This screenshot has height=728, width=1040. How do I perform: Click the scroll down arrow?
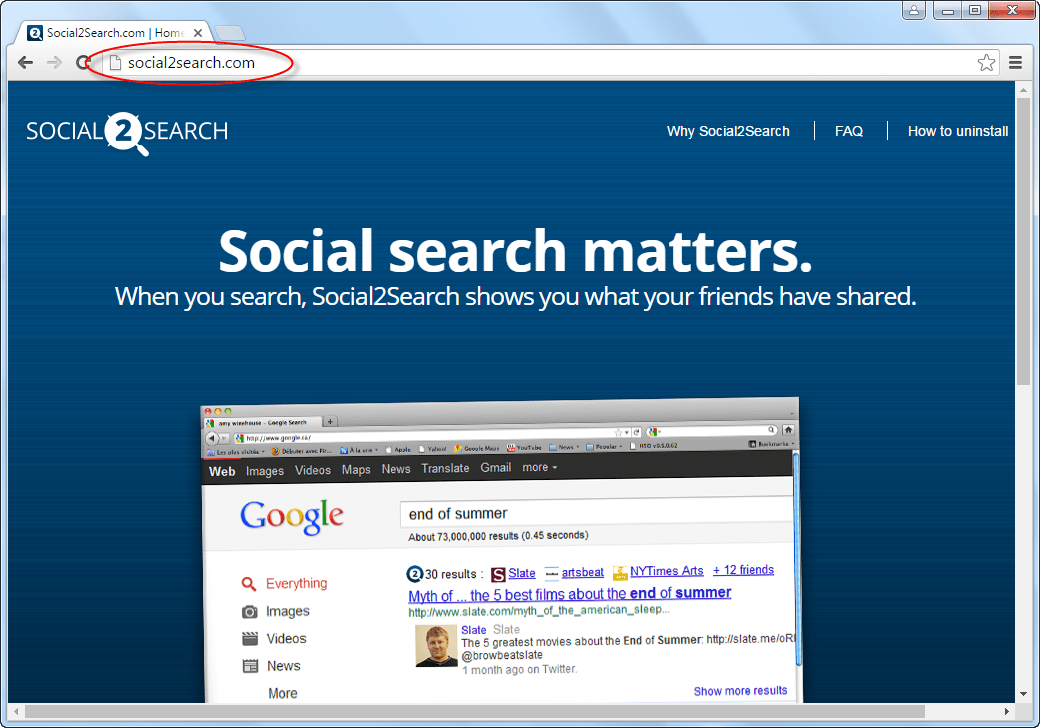coord(1023,694)
